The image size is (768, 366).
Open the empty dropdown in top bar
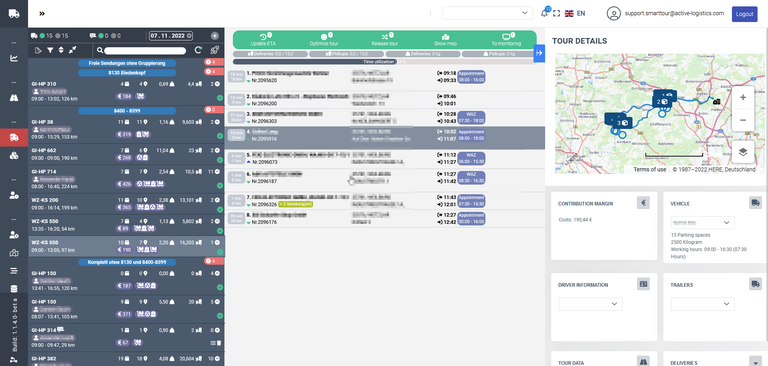[487, 13]
